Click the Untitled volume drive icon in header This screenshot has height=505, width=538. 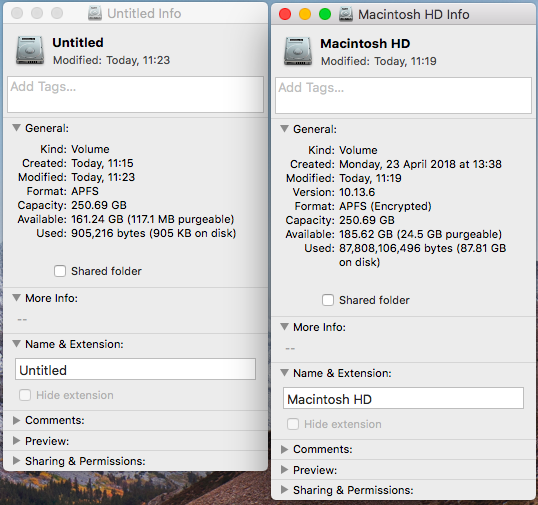[30, 50]
